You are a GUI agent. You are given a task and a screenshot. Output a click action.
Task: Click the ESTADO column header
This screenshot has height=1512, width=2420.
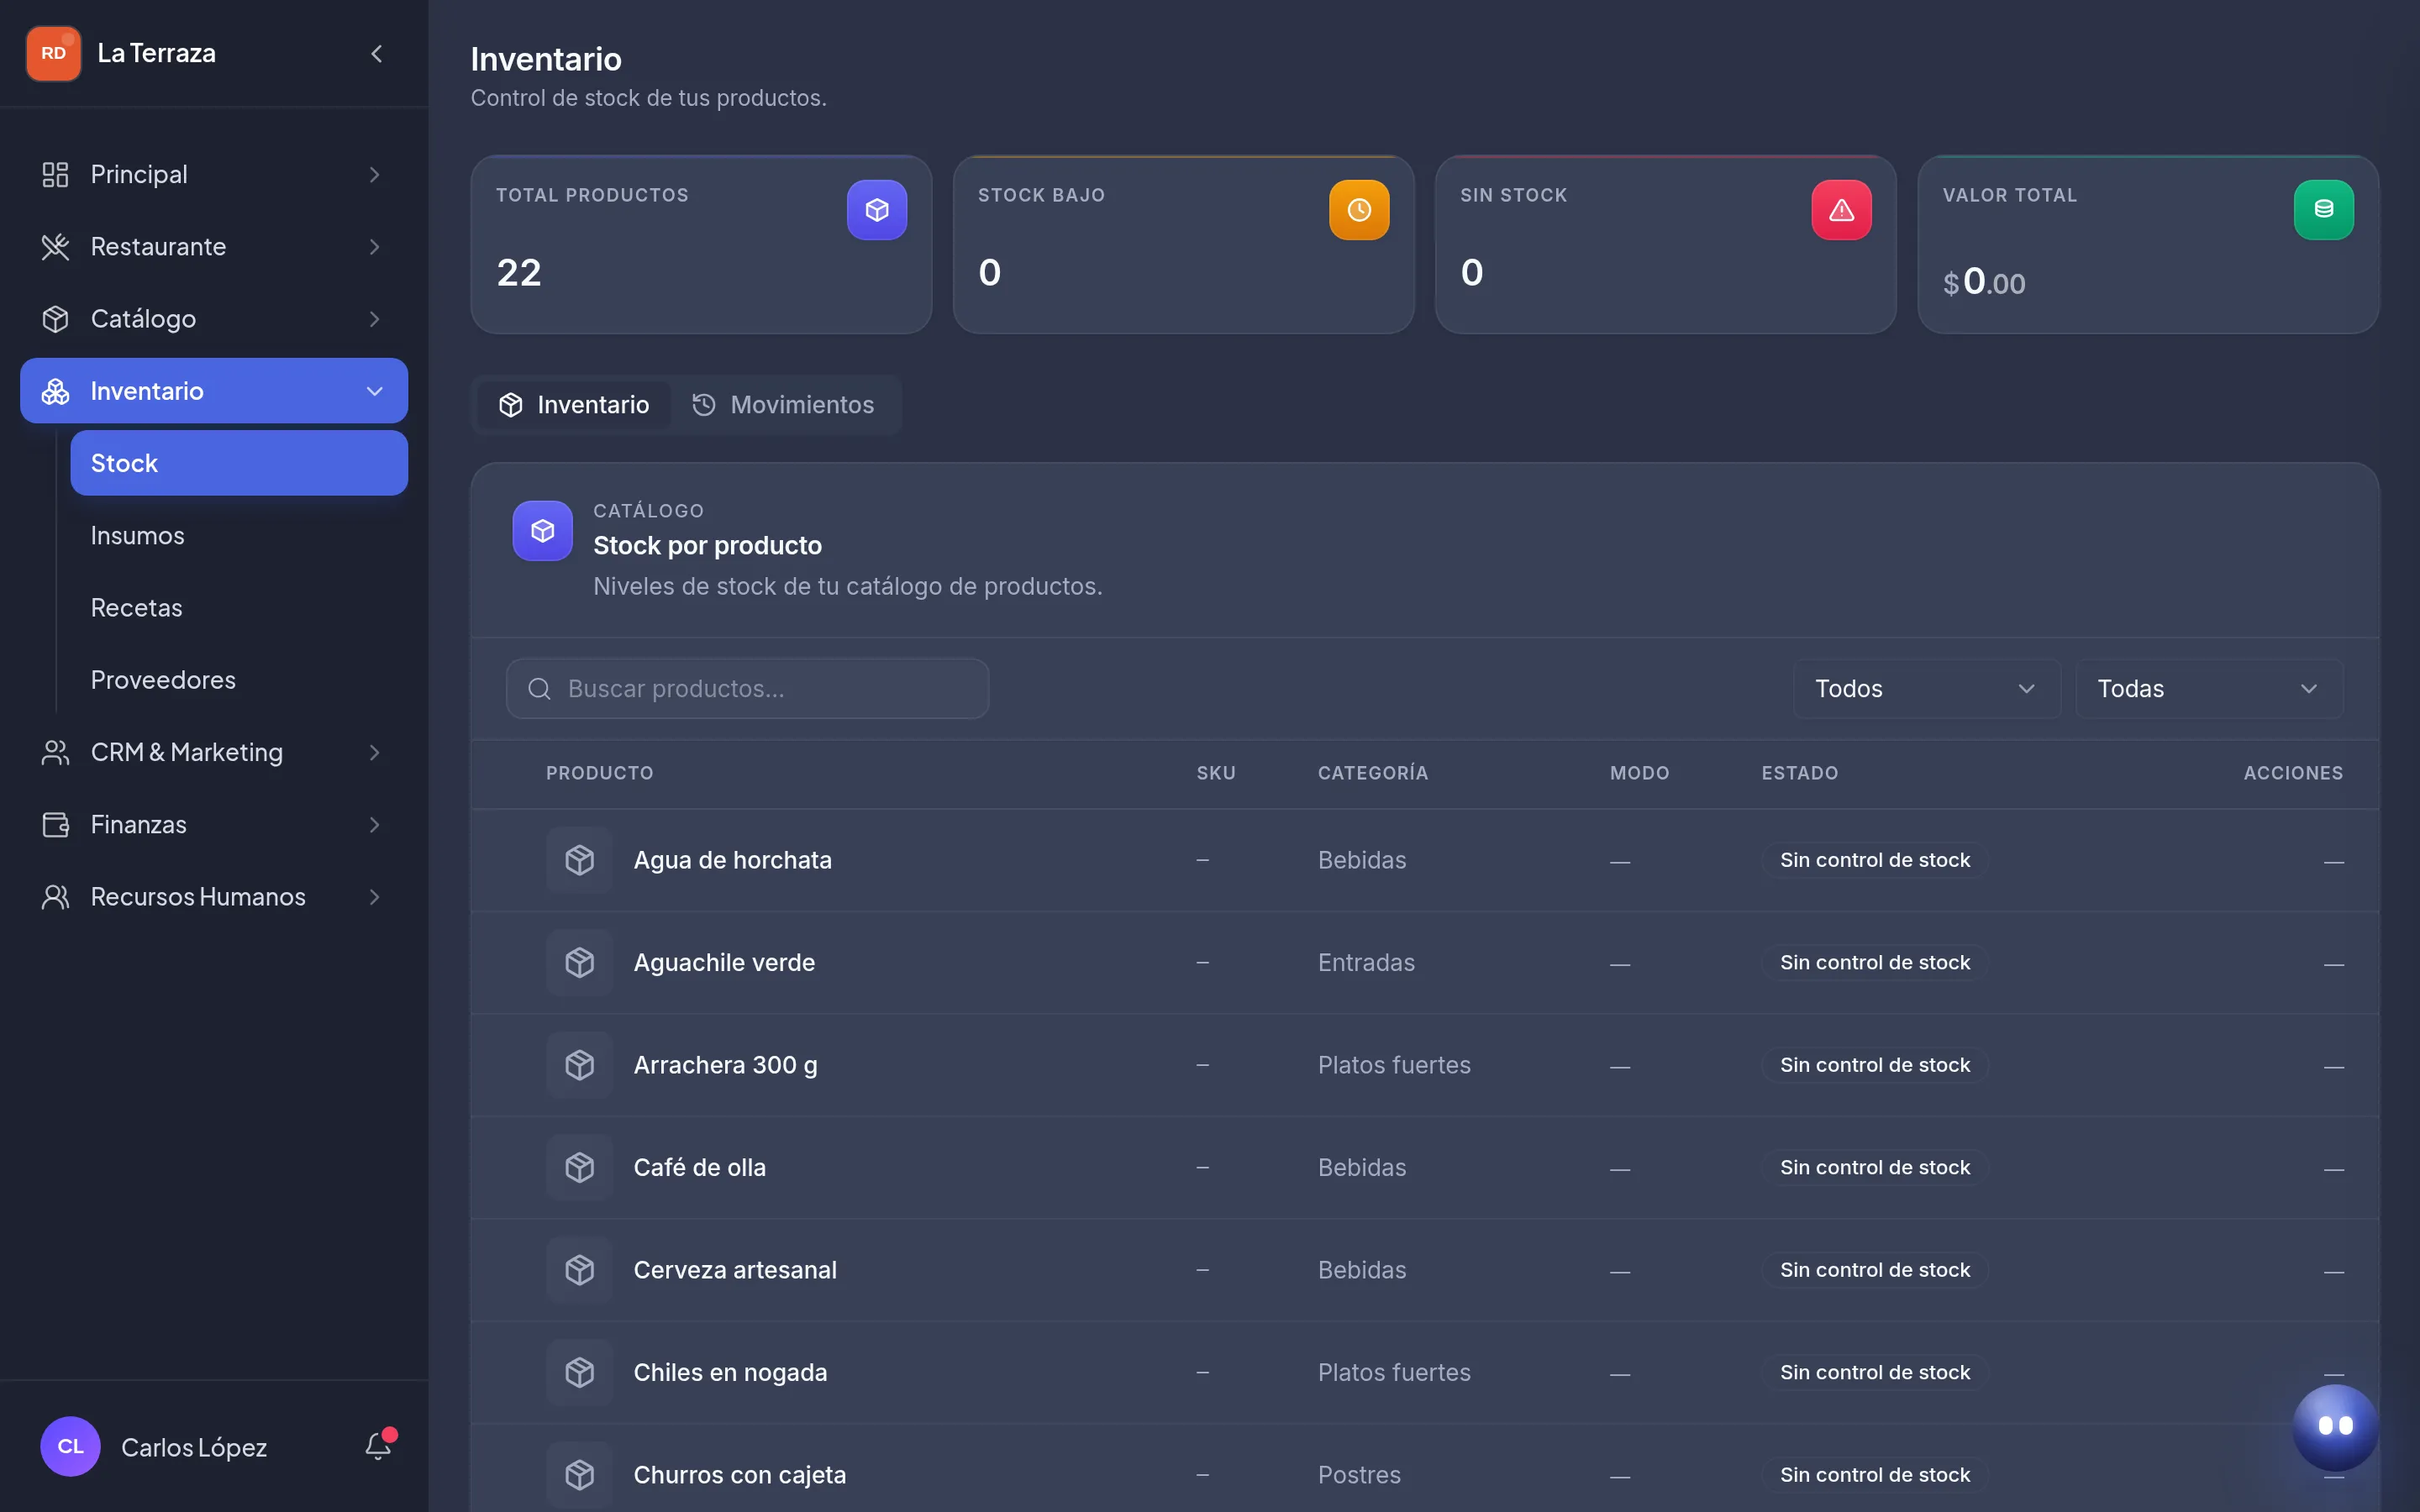coord(1800,773)
